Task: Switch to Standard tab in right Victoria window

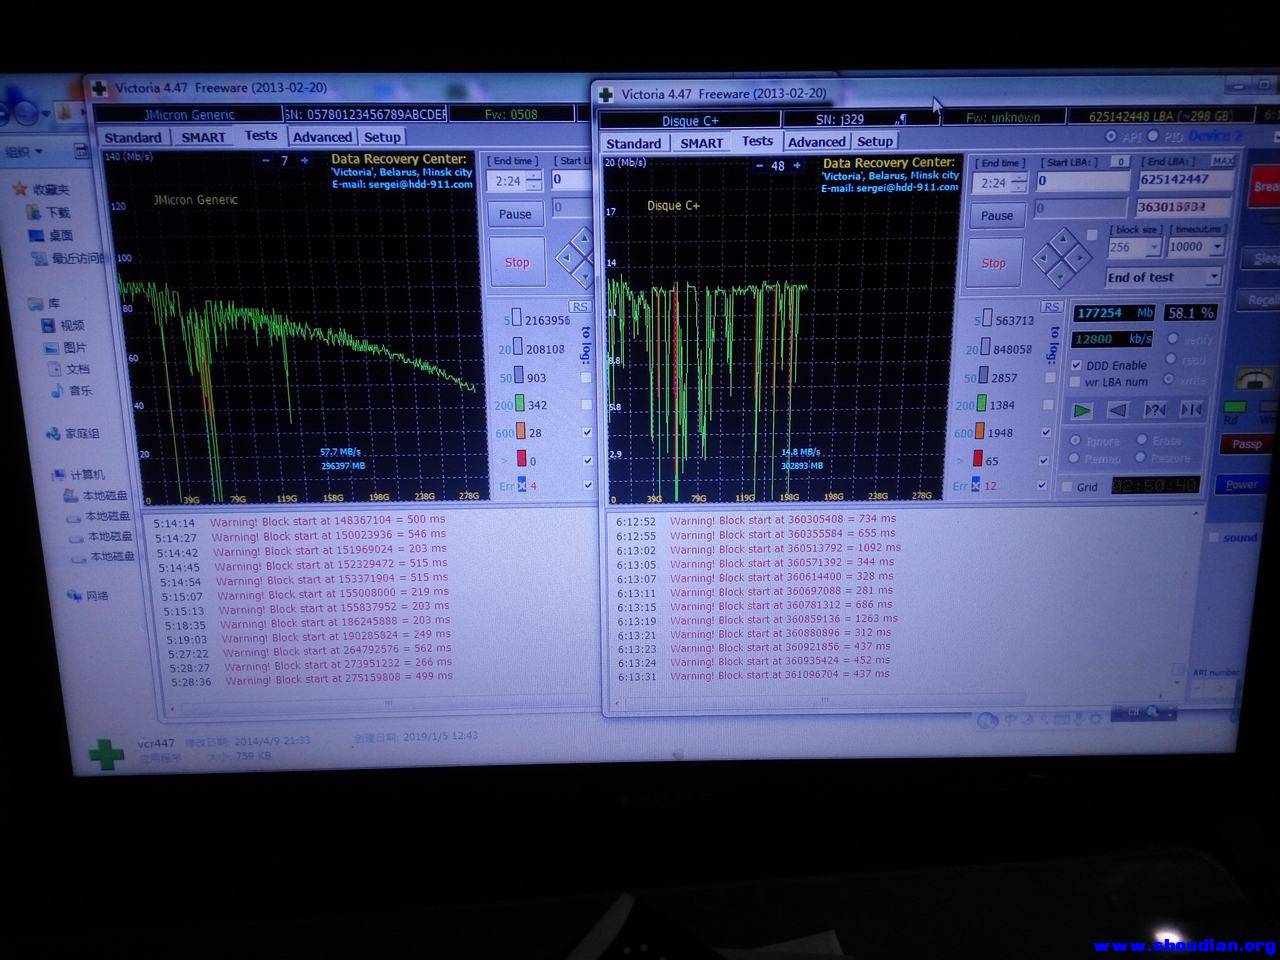Action: (634, 143)
